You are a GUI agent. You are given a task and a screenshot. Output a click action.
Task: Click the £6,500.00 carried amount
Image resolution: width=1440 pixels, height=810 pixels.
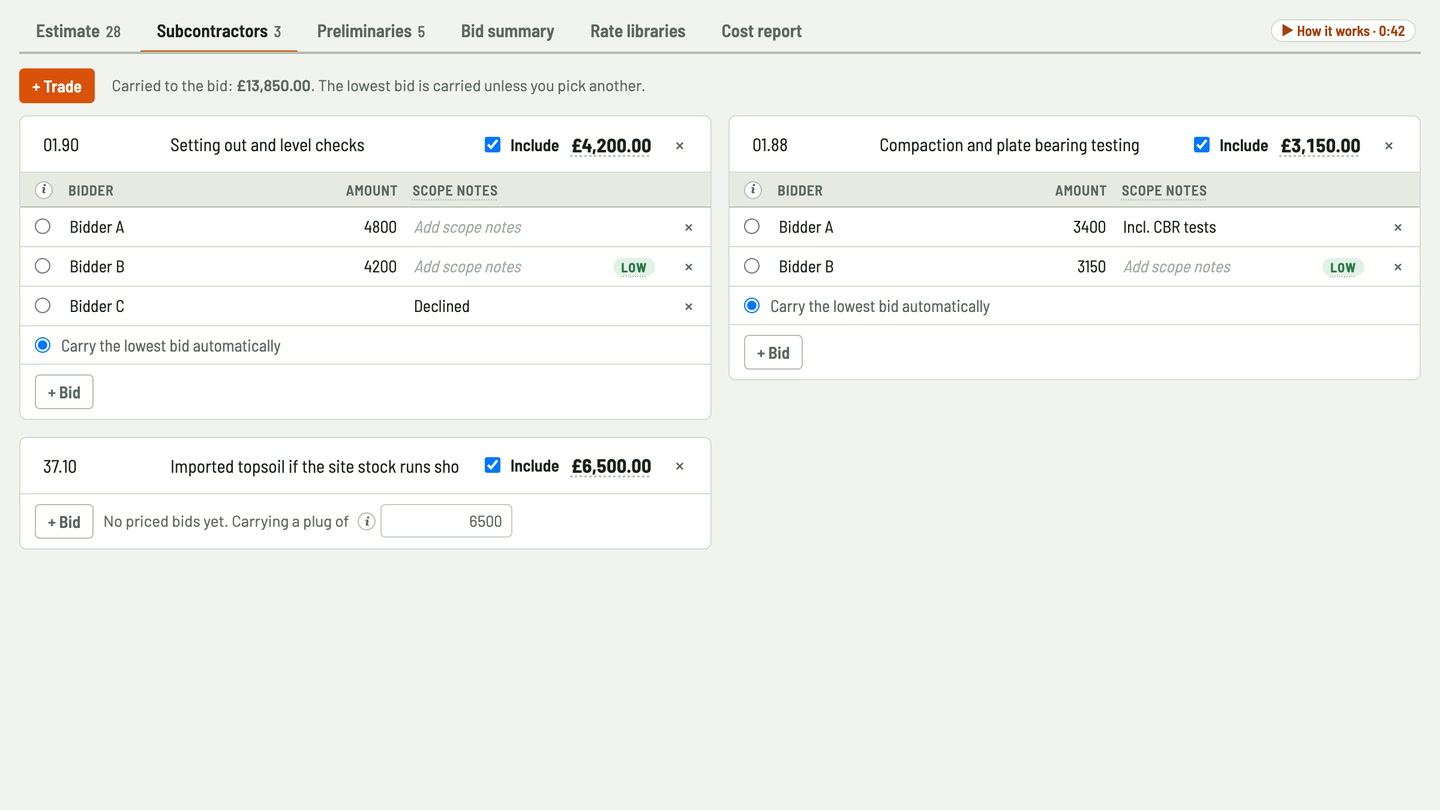click(x=611, y=466)
